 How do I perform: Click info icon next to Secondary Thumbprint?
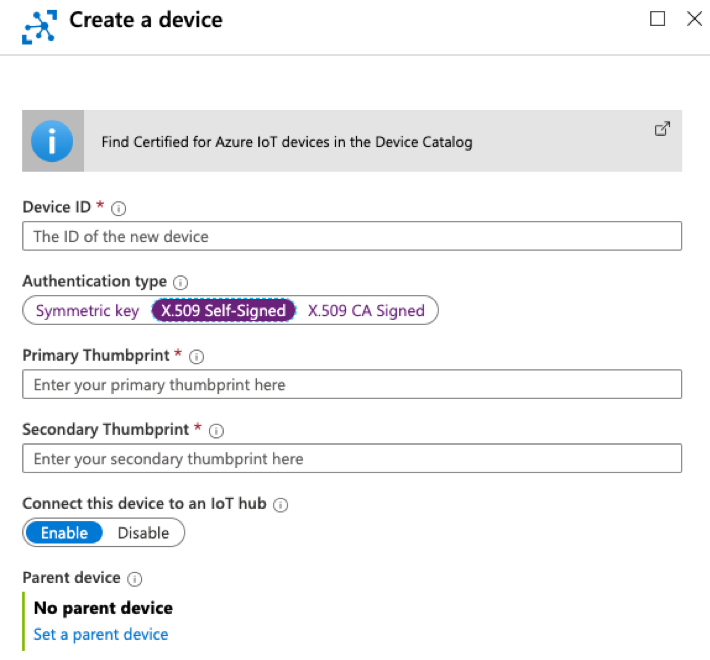[216, 430]
